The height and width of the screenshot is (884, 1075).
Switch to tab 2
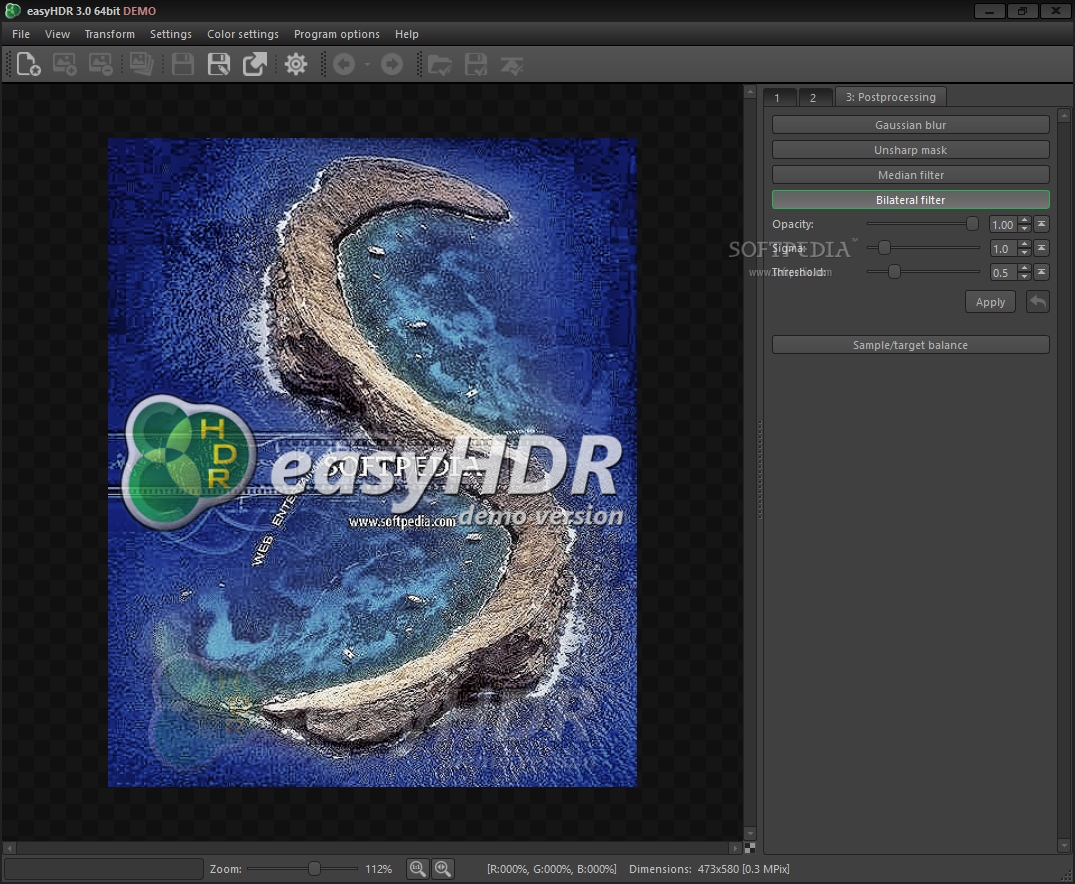pyautogui.click(x=815, y=97)
